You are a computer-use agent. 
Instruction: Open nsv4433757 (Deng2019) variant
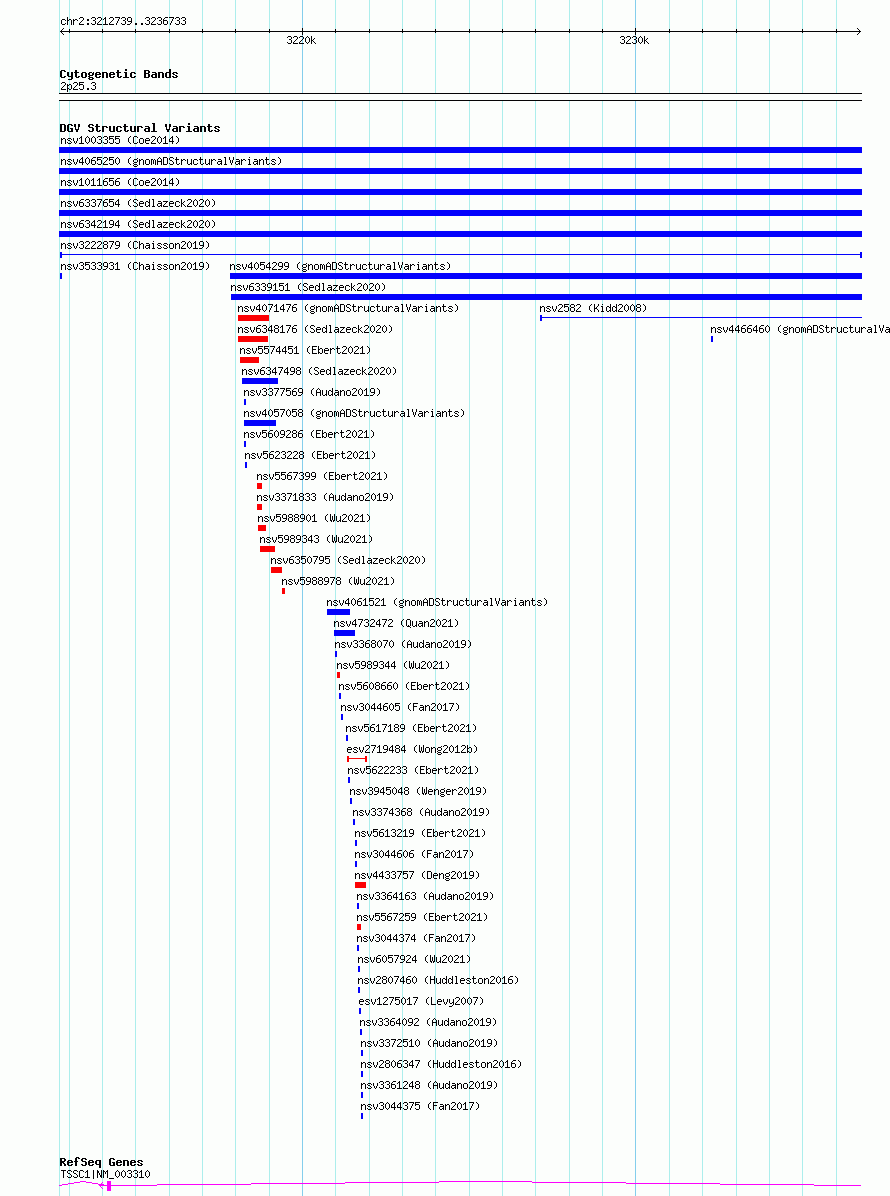point(417,875)
